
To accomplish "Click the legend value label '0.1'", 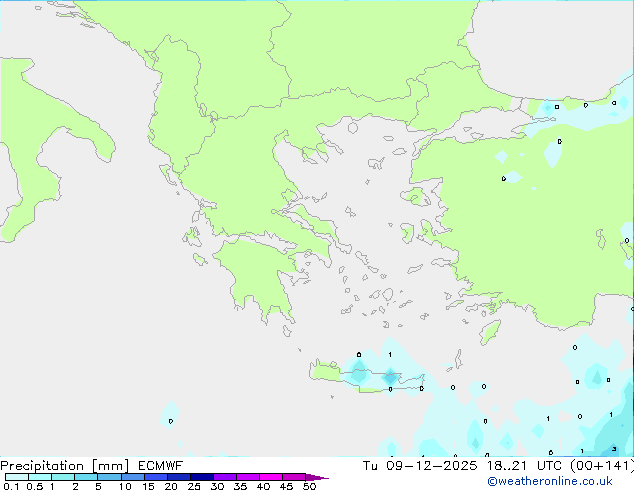I will 11,486.
